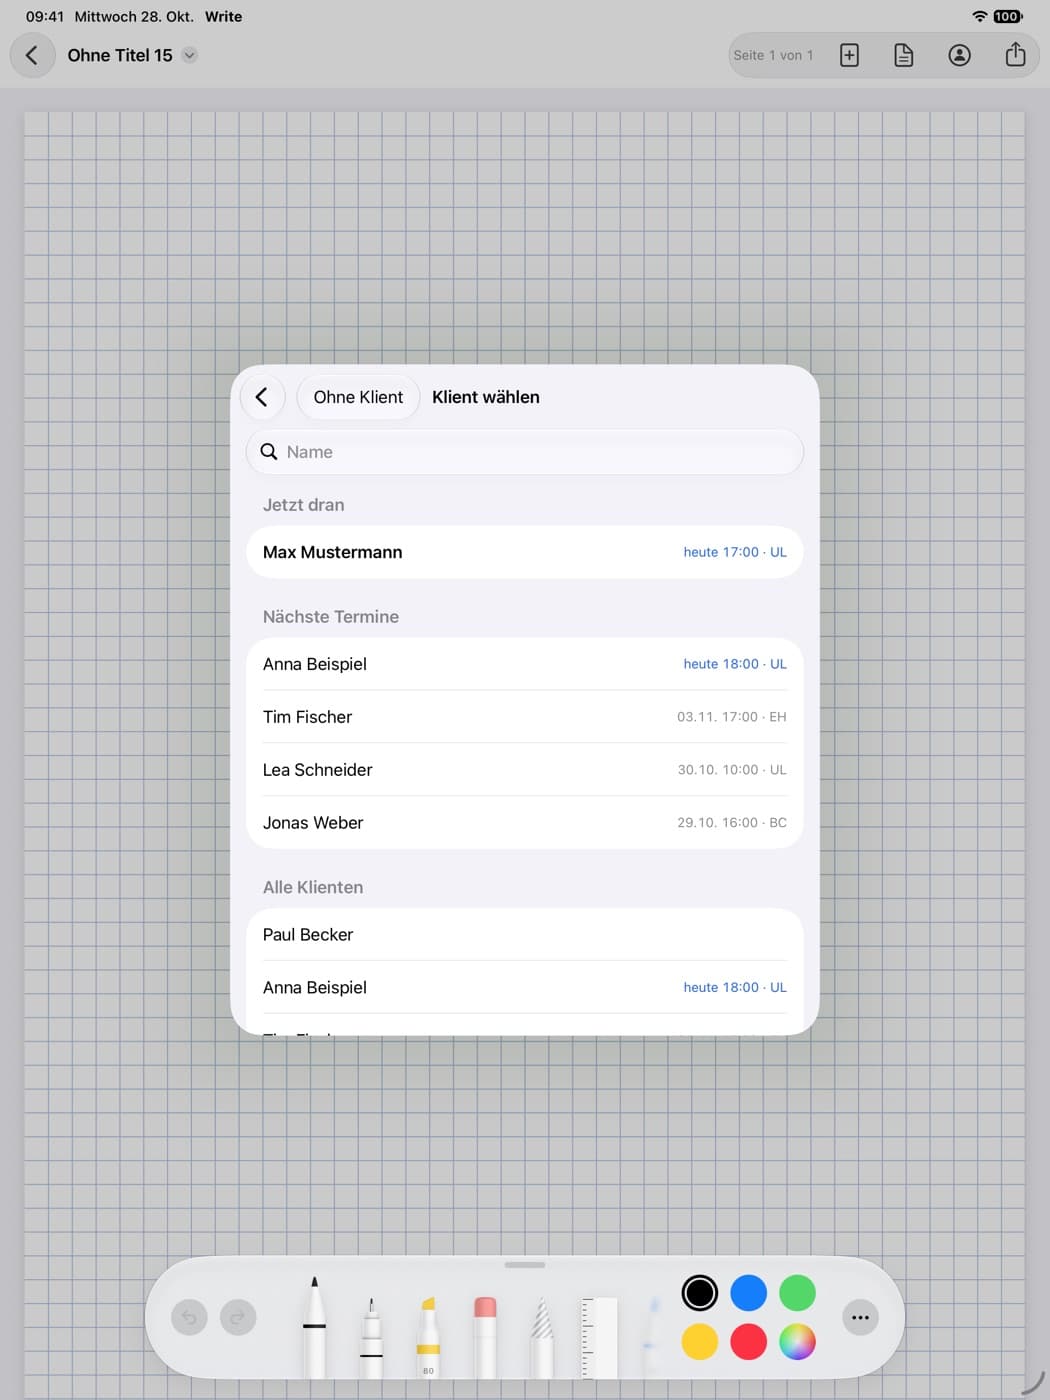Expand the Ohne Titel 15 title dropdown
Image resolution: width=1050 pixels, height=1400 pixels.
point(189,55)
